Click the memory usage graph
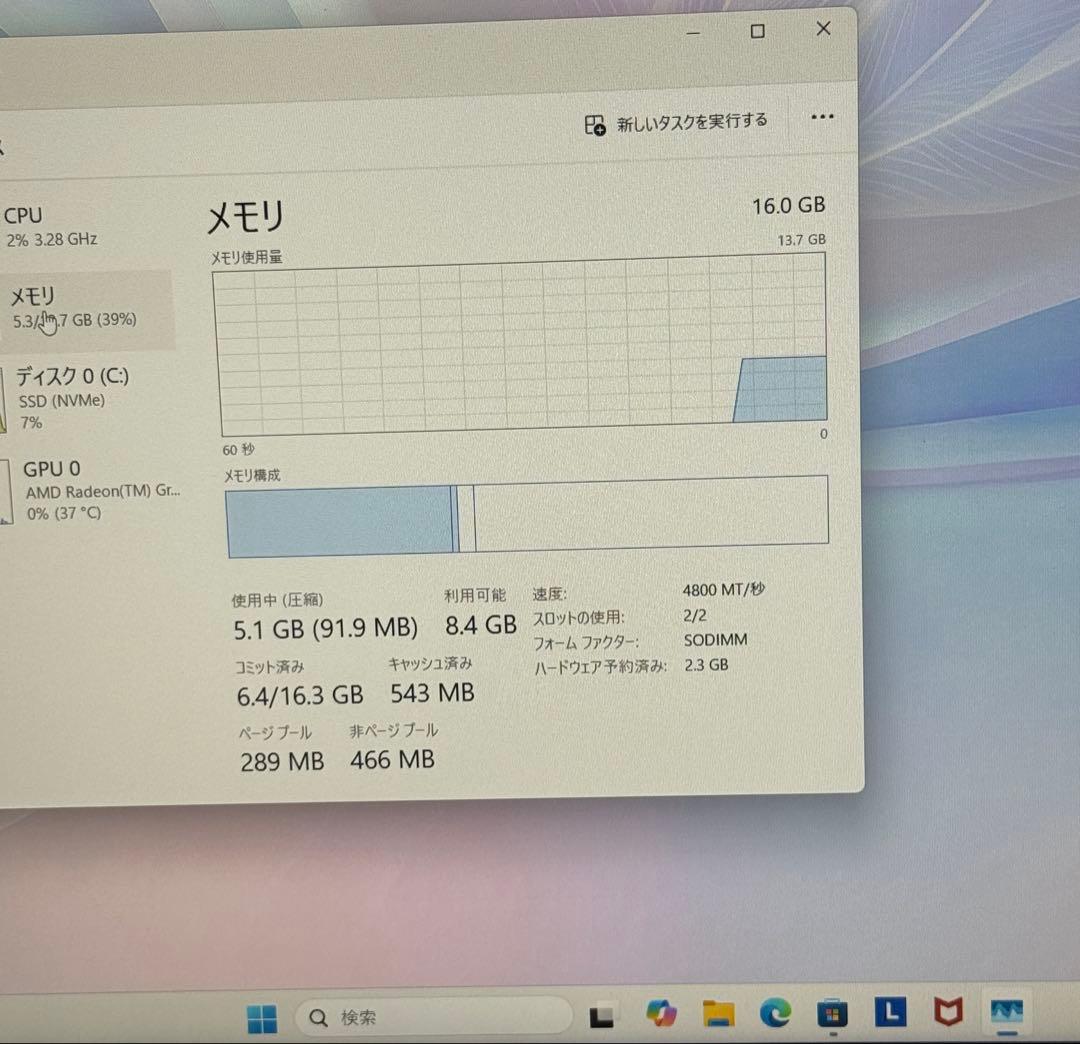 tap(520, 345)
